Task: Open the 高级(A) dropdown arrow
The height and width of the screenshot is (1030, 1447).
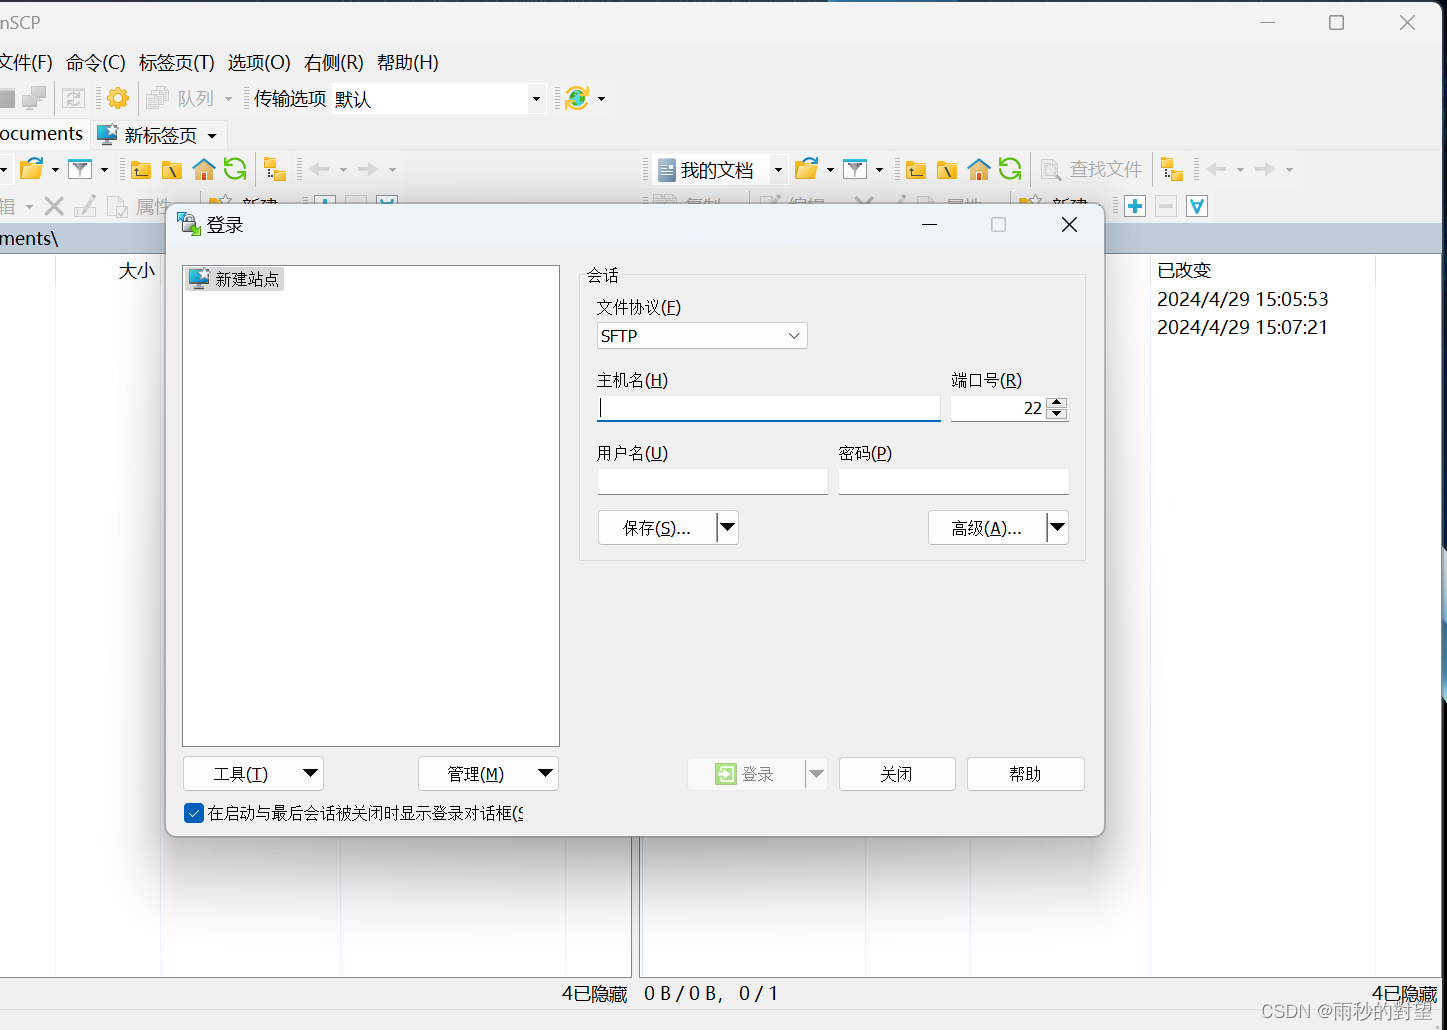Action: point(1057,527)
